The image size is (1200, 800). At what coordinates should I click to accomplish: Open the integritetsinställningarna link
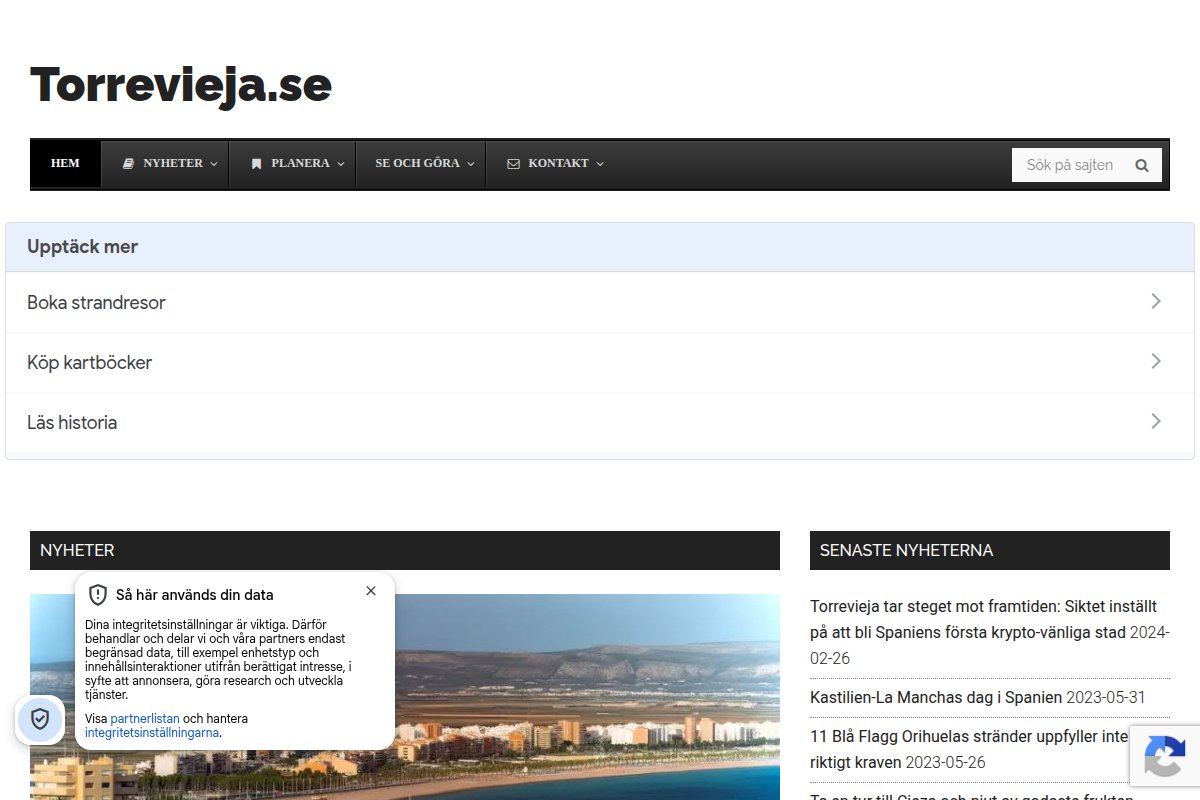[152, 733]
